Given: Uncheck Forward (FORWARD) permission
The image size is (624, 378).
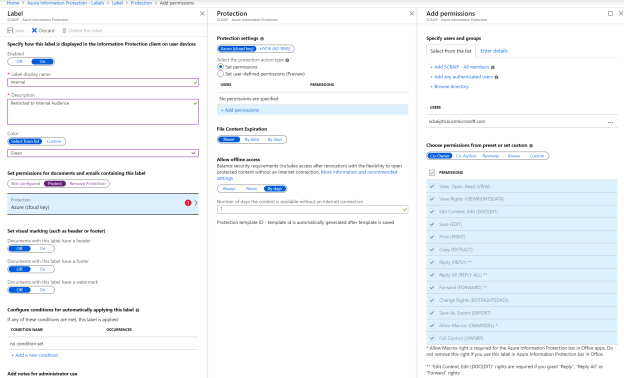Looking at the screenshot, I should 432,287.
